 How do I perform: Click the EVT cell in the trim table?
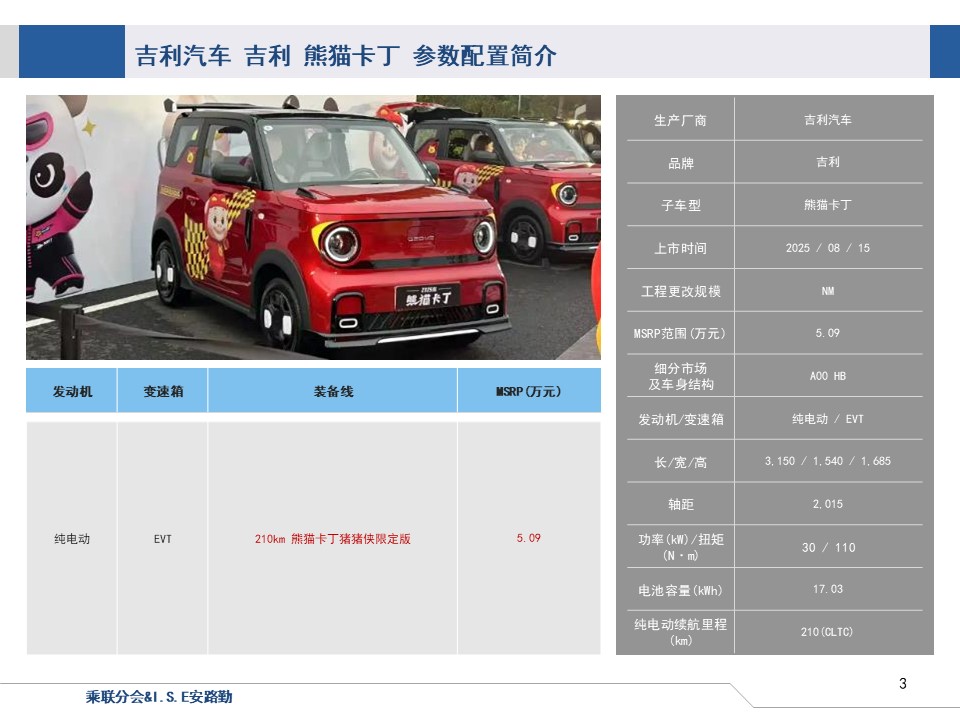click(x=163, y=539)
